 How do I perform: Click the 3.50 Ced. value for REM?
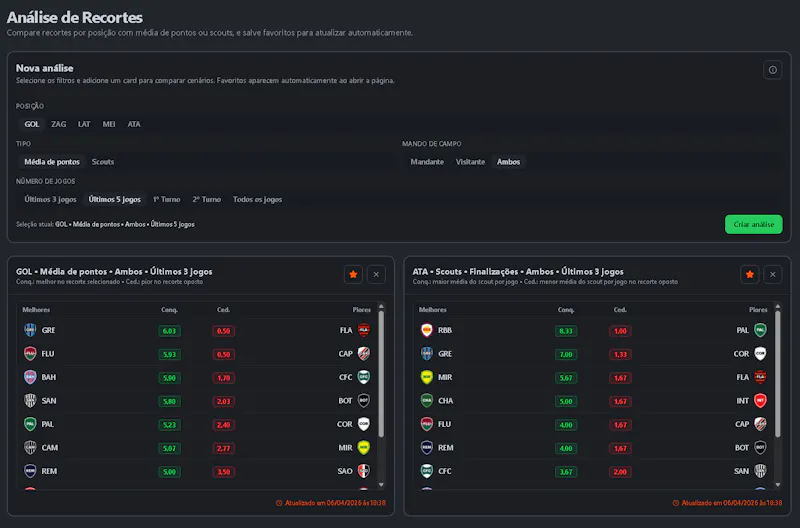click(x=223, y=472)
